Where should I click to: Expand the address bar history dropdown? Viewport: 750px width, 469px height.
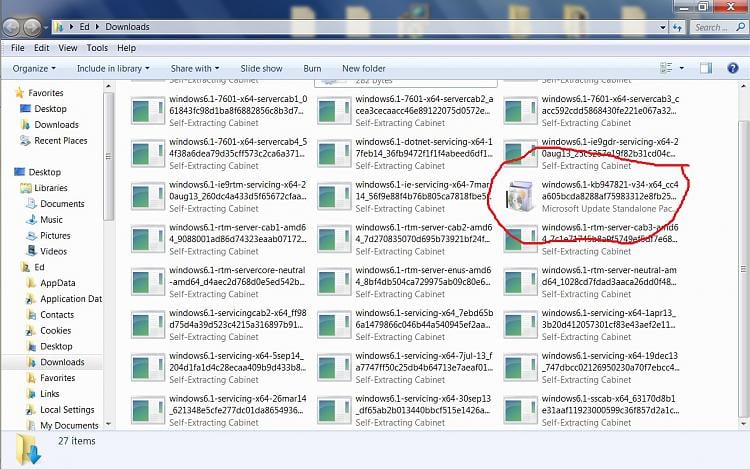click(662, 28)
